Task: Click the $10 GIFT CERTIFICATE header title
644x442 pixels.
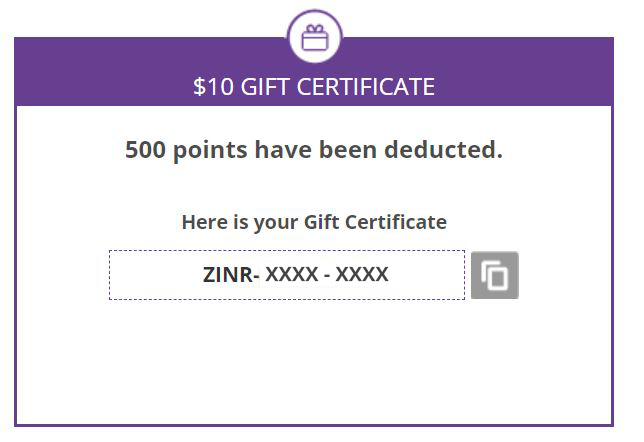Action: (x=314, y=87)
